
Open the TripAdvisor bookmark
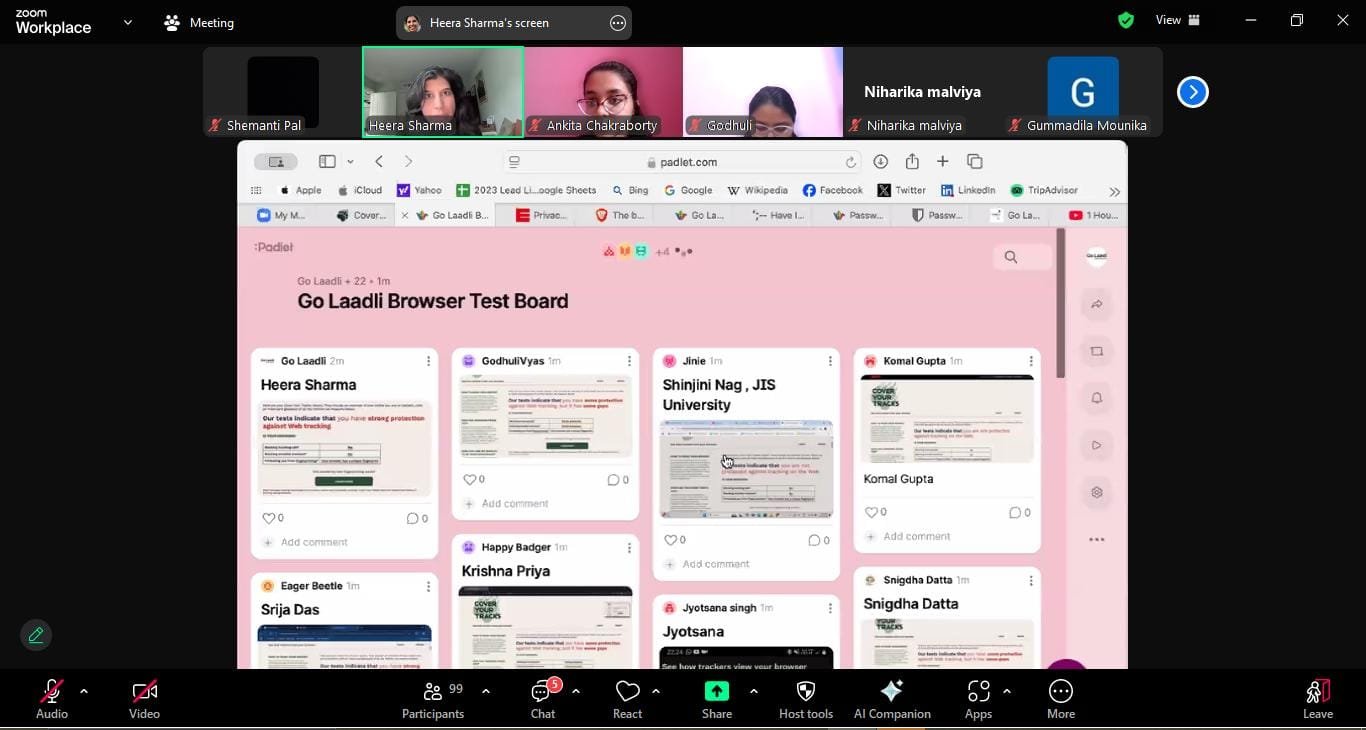tap(1044, 190)
